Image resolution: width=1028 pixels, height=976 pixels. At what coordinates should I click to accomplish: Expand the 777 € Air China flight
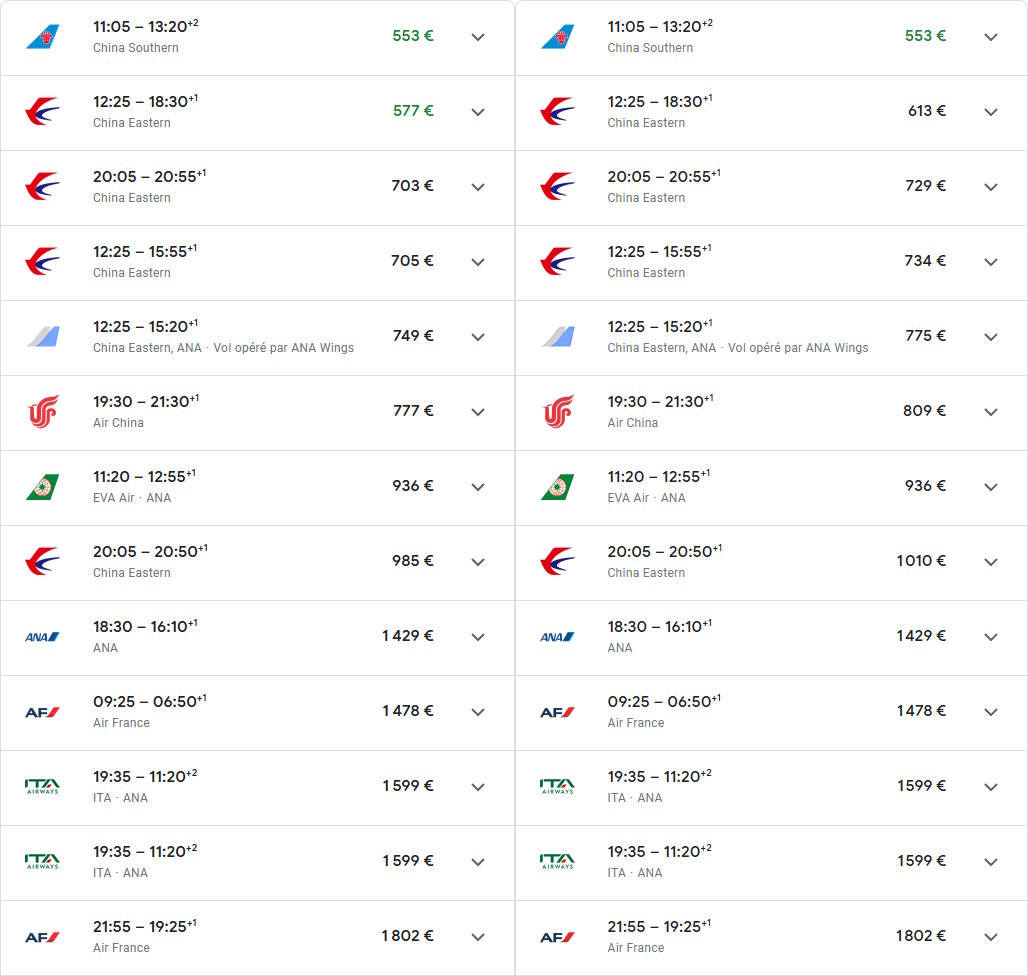(x=478, y=412)
